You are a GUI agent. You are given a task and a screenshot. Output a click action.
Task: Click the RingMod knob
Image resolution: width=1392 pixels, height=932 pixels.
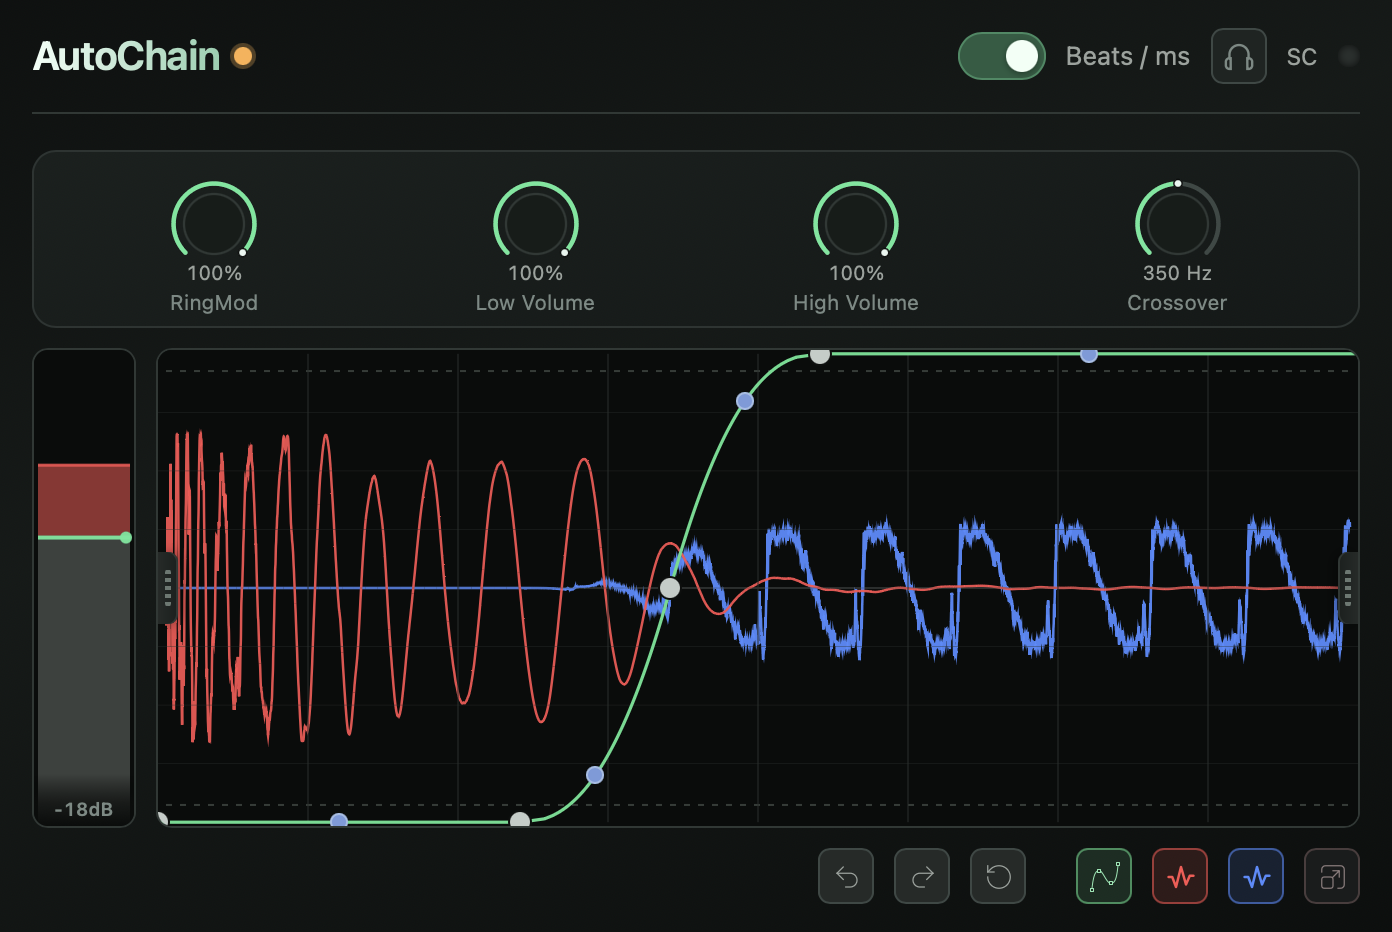(214, 224)
